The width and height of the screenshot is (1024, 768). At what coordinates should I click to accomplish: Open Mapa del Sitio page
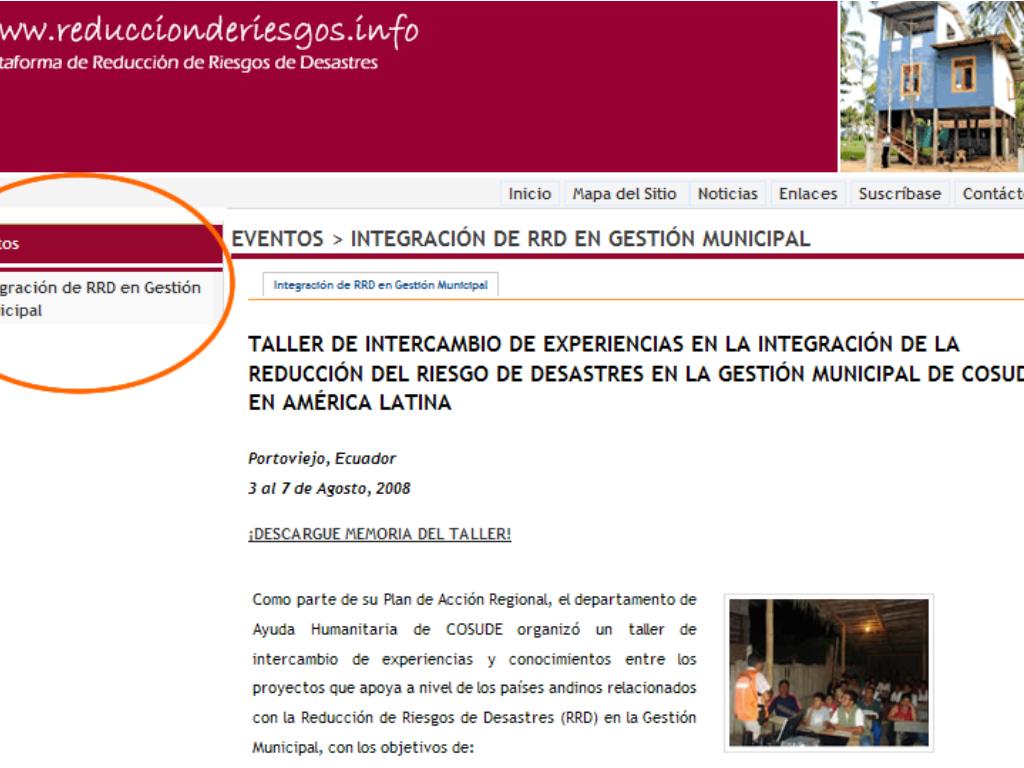click(624, 194)
